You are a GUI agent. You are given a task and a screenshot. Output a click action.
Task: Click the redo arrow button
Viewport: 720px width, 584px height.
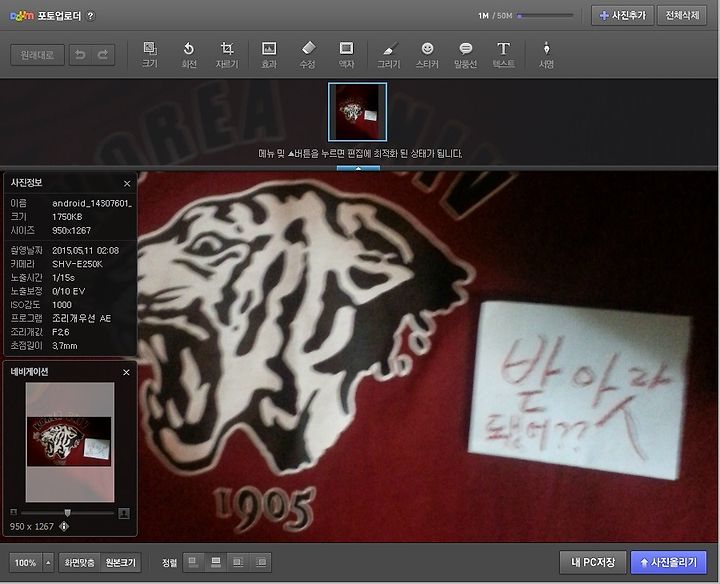pyautogui.click(x=103, y=55)
